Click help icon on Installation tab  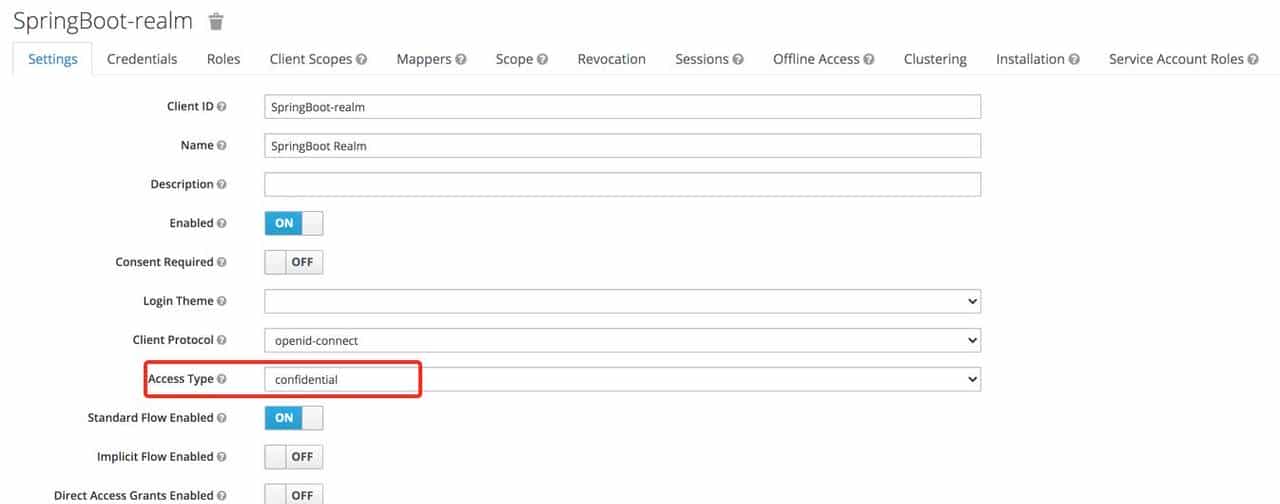[1074, 60]
